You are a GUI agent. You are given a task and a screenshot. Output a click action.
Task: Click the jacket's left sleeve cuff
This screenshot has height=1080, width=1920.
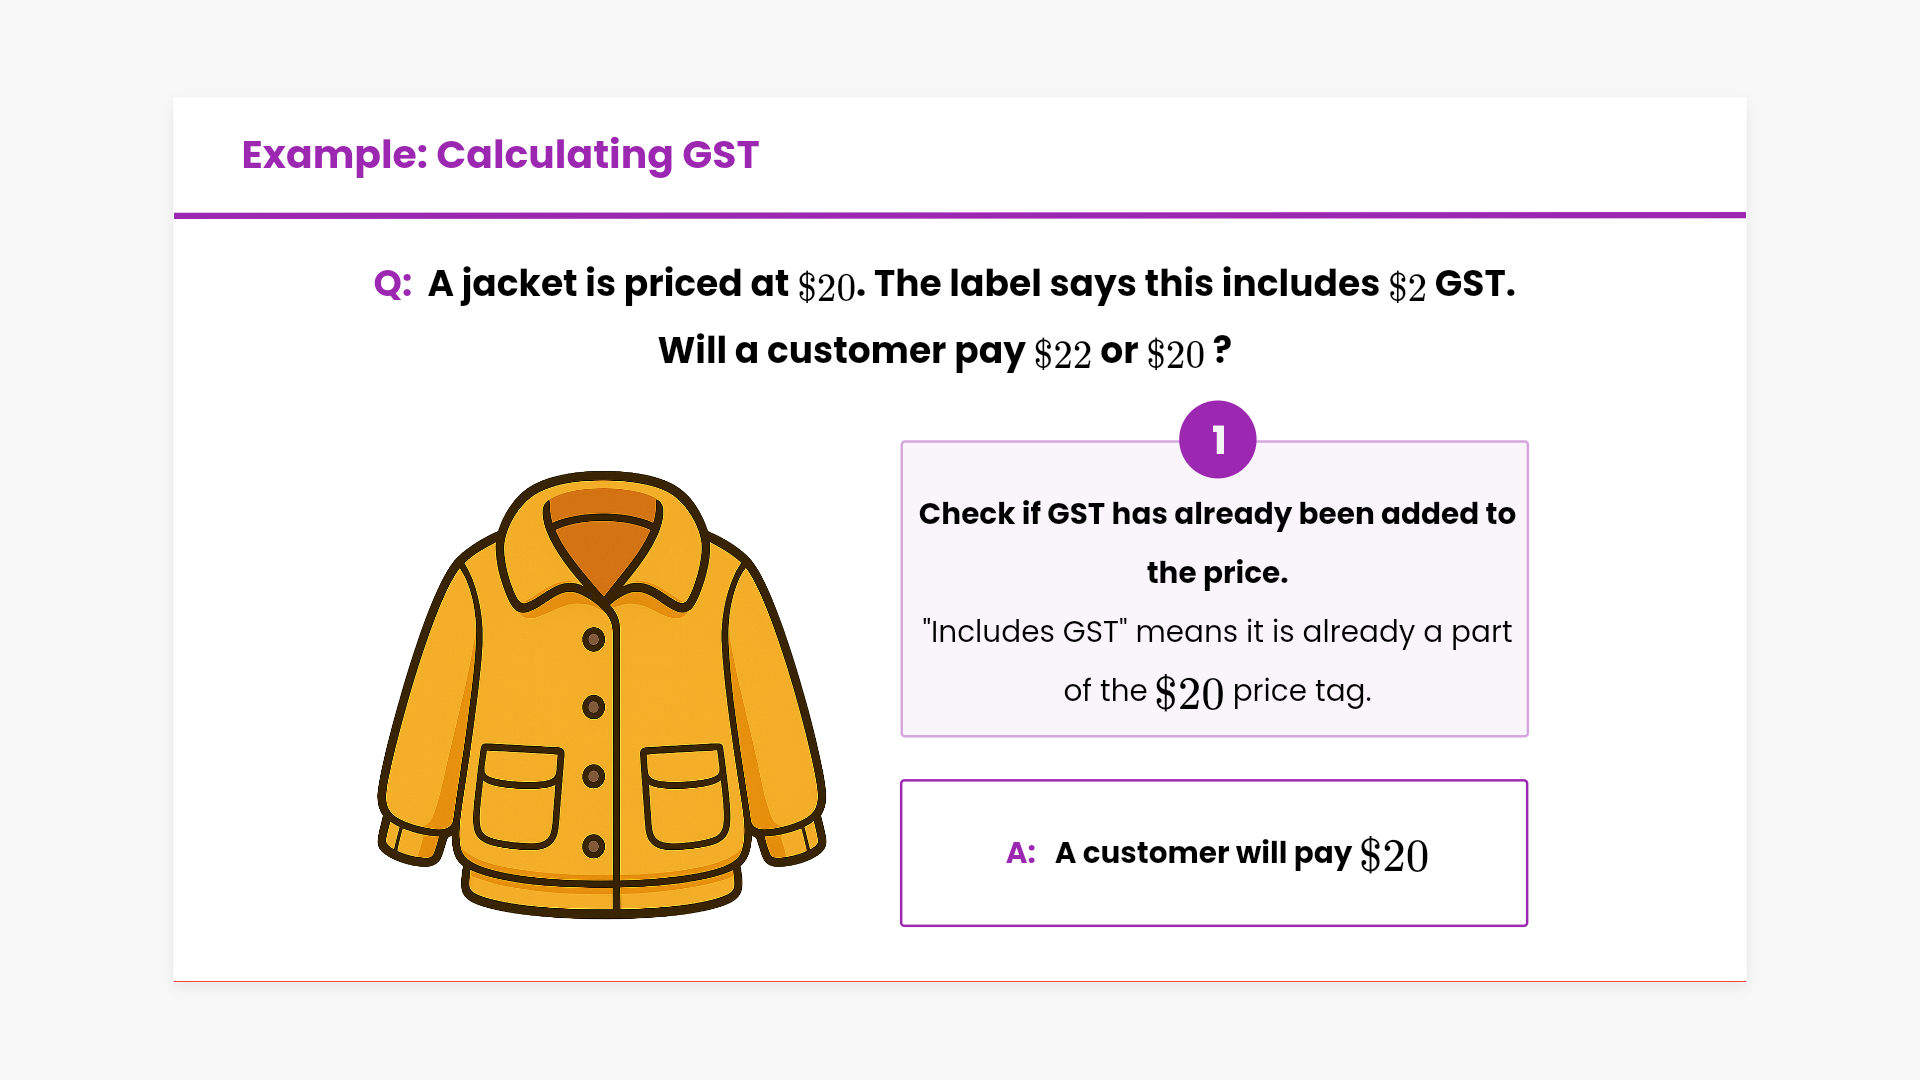tap(412, 840)
